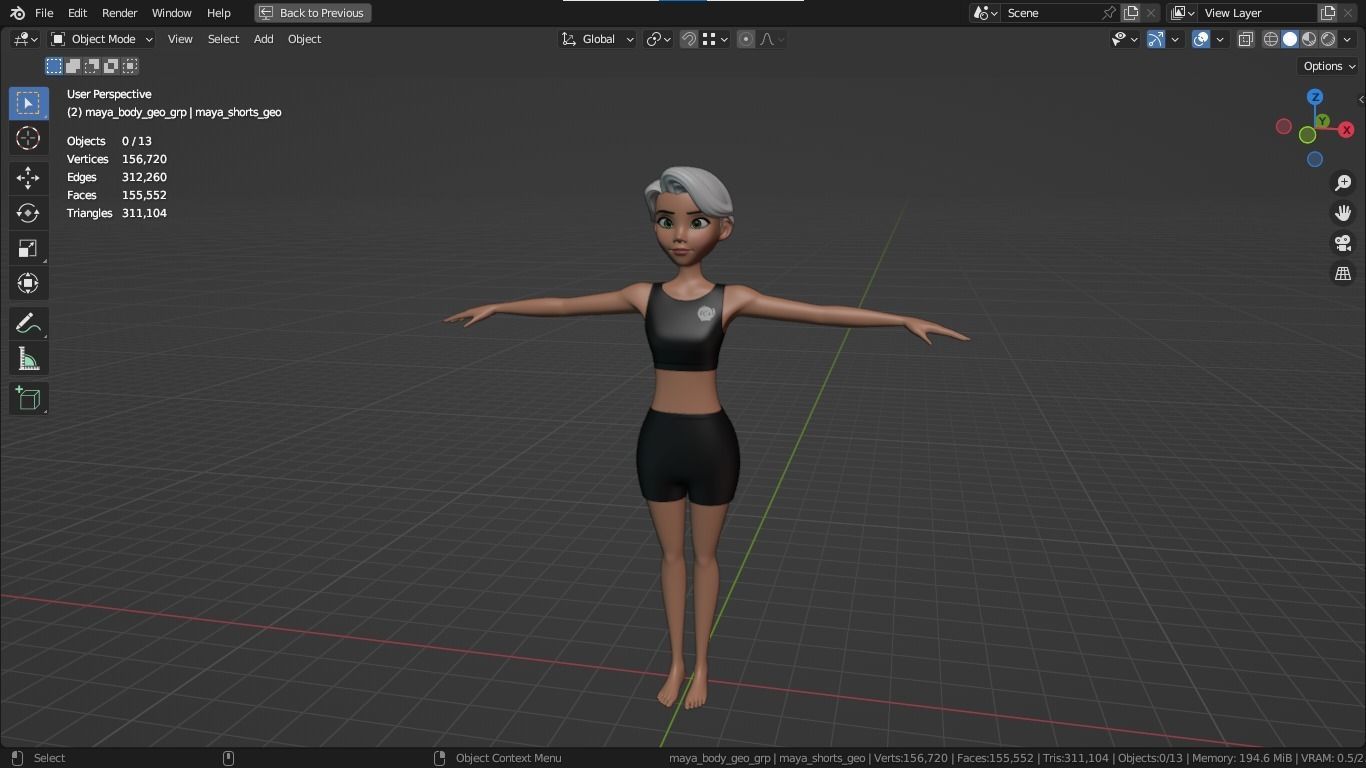Click the Z axis on navigation gizmo
Screen dimensions: 1366x768
tap(1315, 97)
